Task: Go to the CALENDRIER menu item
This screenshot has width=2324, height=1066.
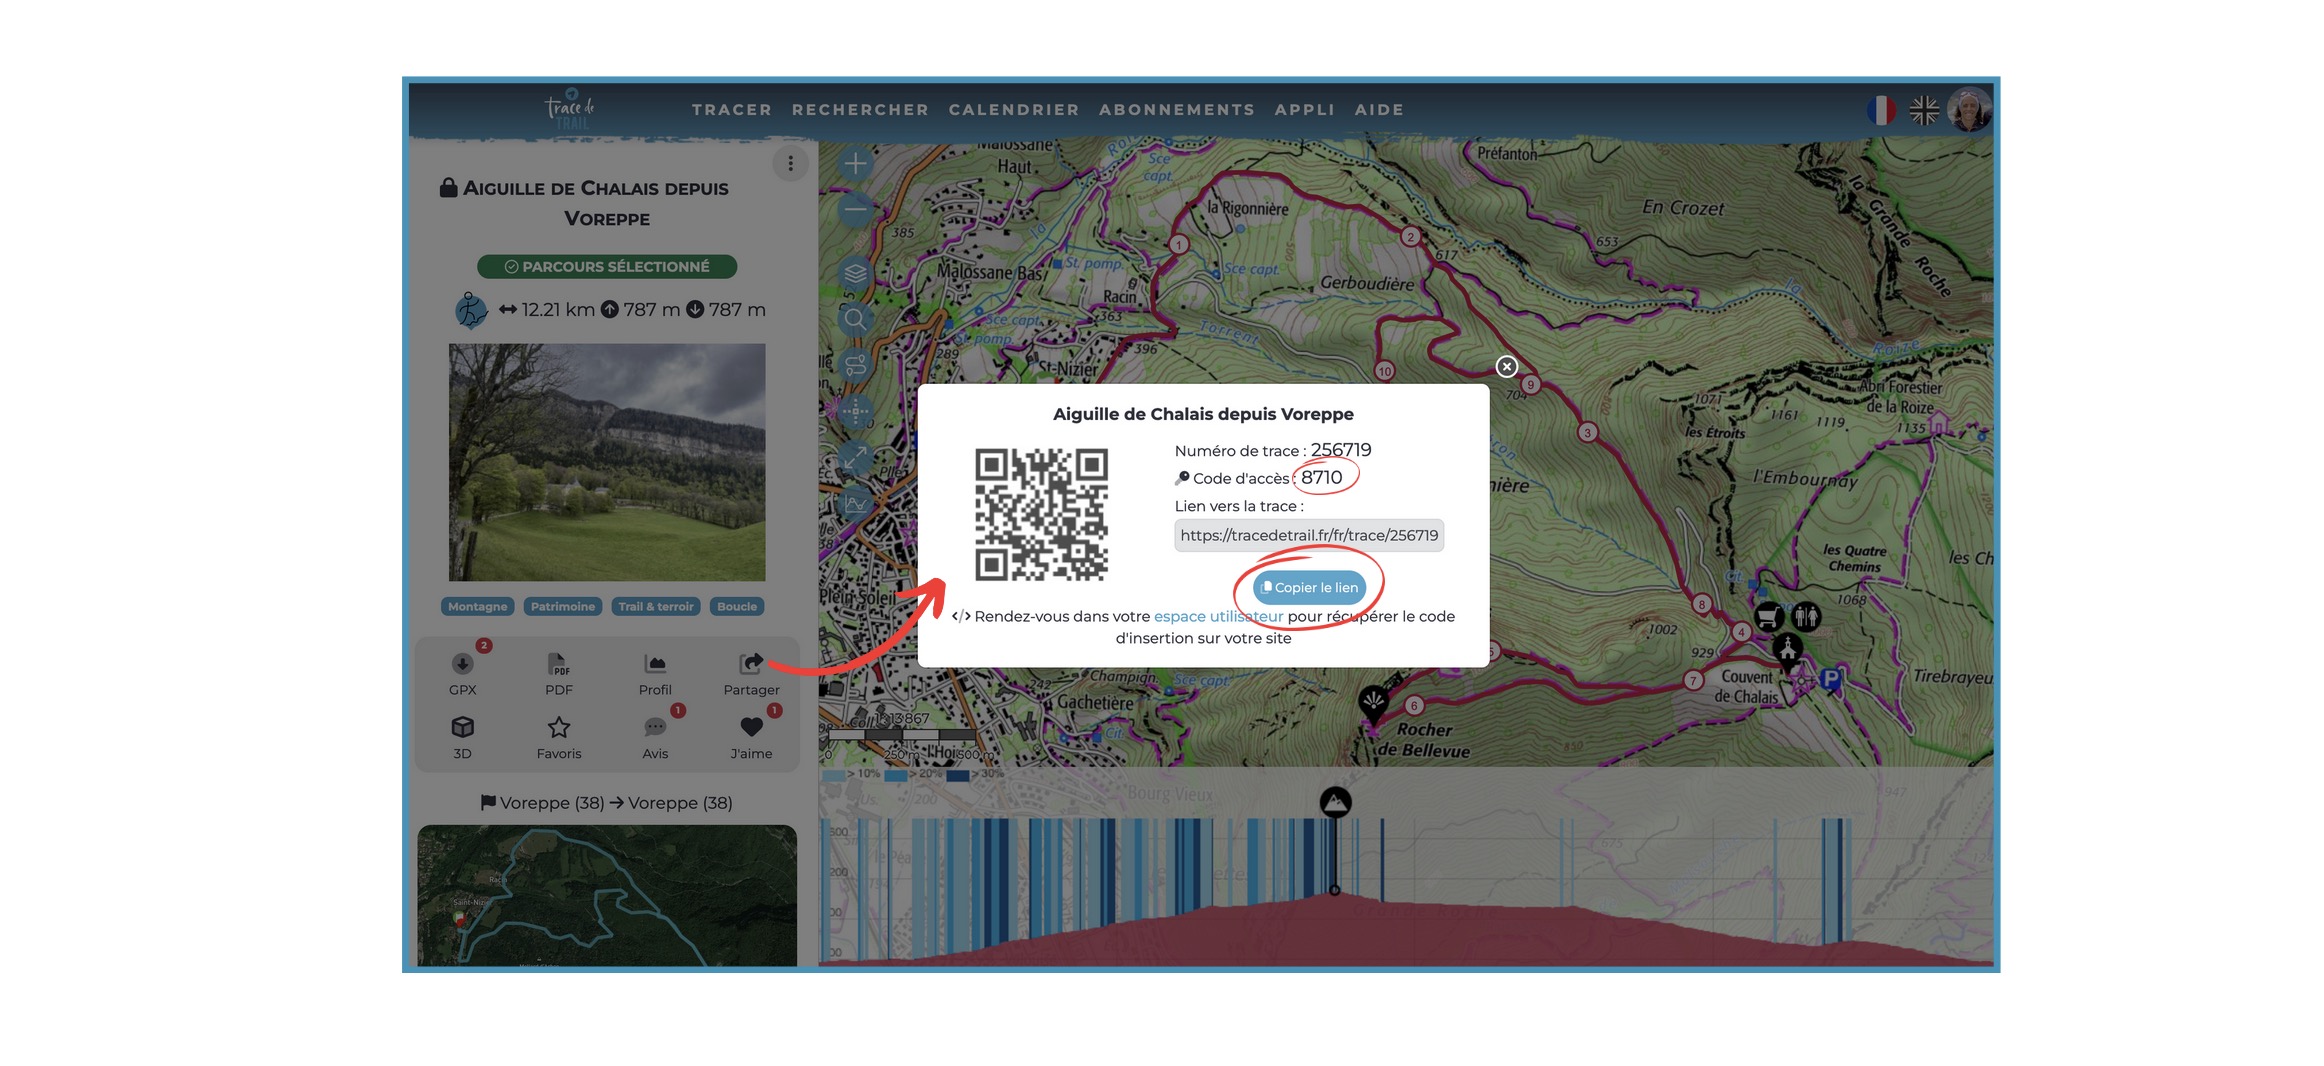Action: pos(1013,110)
